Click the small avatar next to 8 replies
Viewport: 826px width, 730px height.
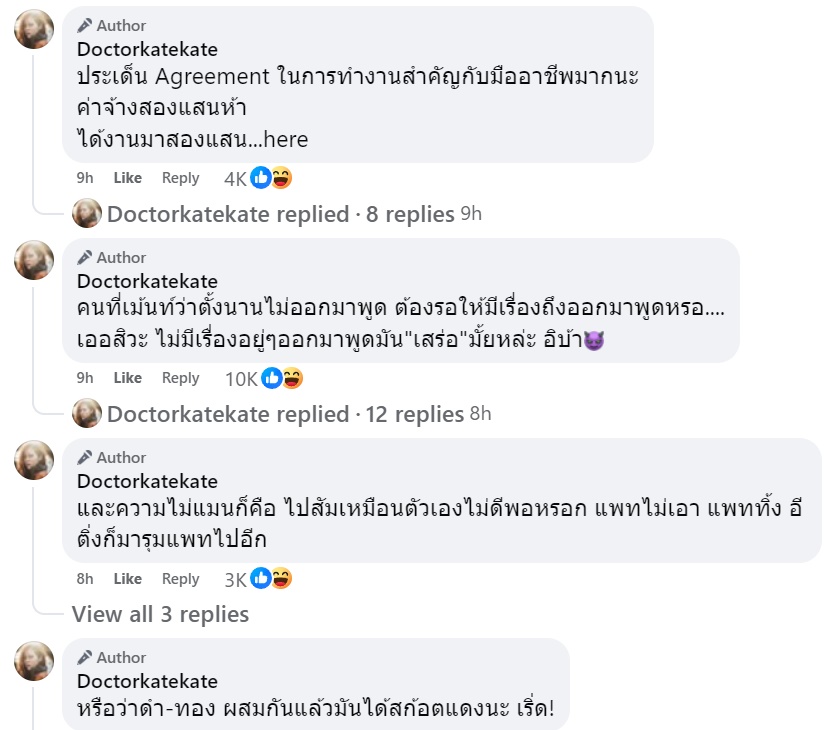[88, 213]
